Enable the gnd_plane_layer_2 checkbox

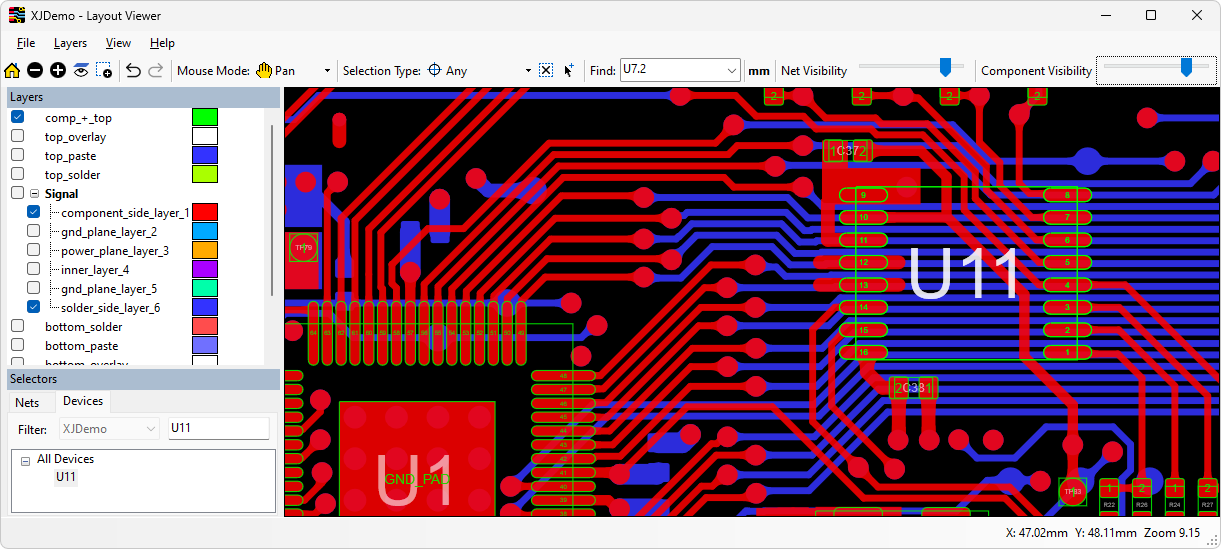tap(34, 231)
